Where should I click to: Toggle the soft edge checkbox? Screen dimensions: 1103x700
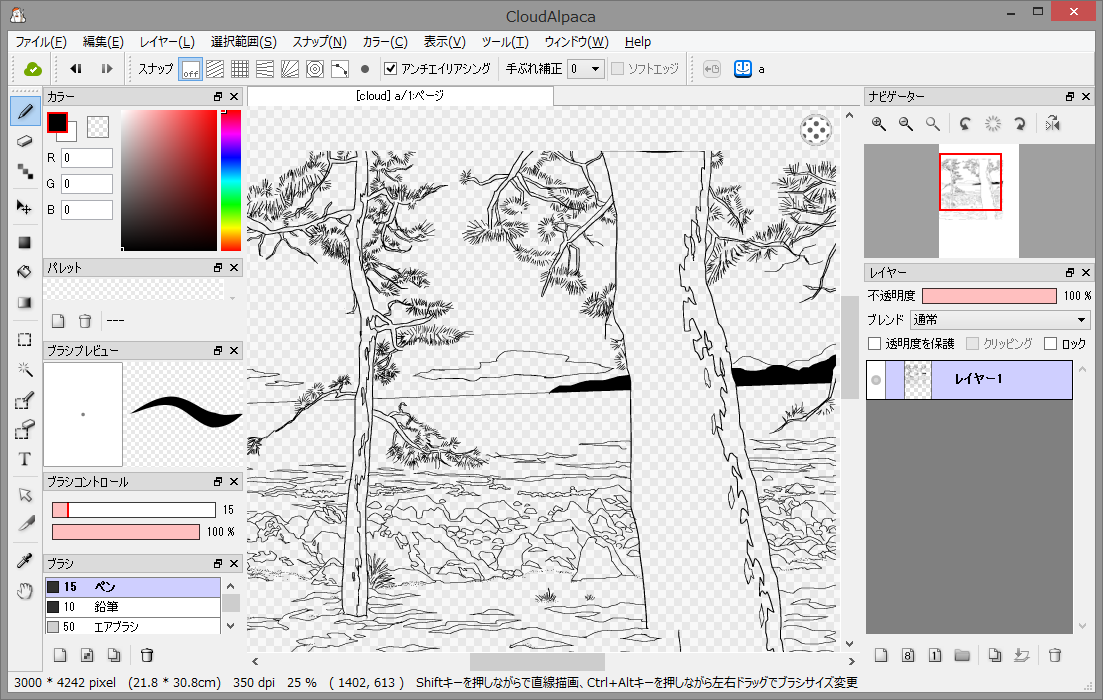coord(618,69)
